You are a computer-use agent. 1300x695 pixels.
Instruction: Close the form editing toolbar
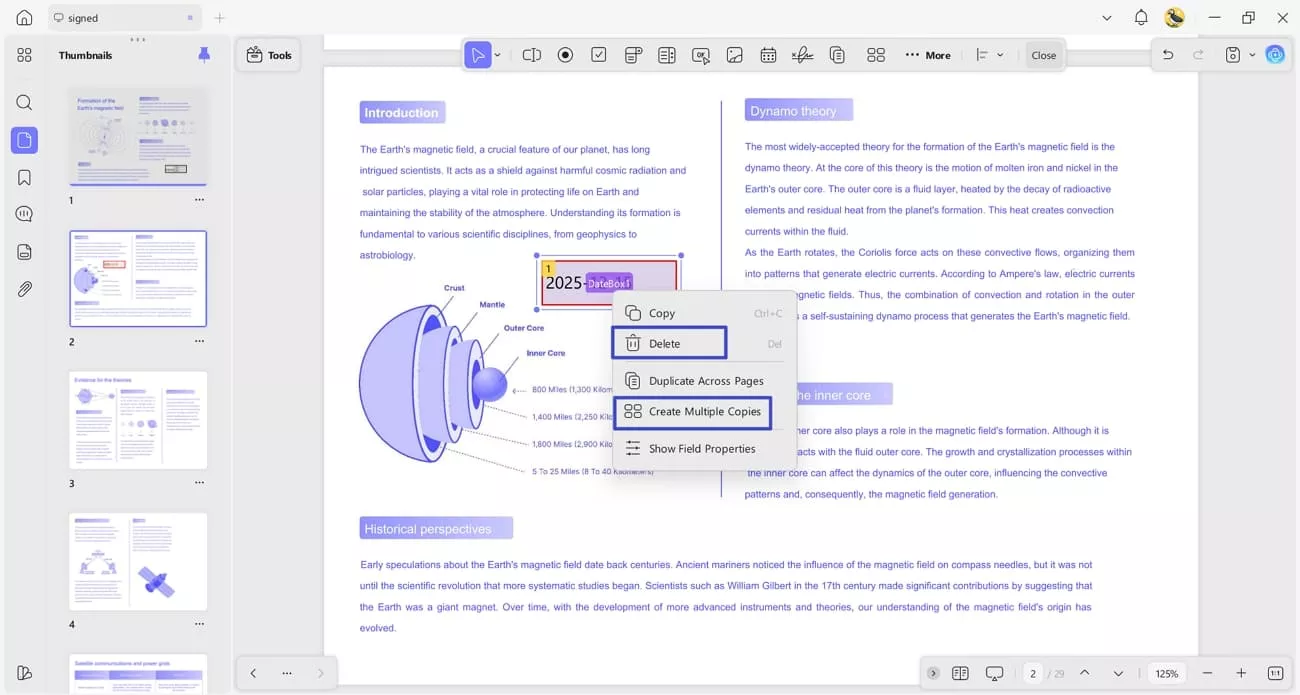point(1044,55)
